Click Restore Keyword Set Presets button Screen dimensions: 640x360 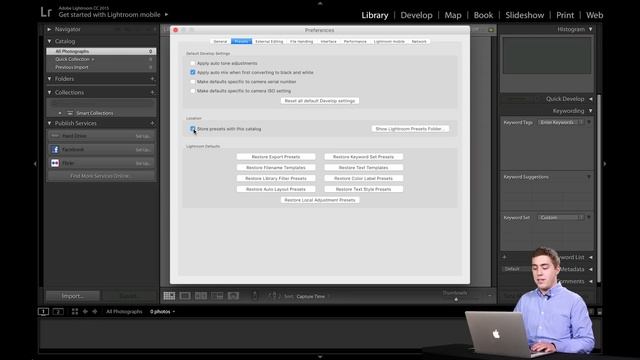pos(364,157)
